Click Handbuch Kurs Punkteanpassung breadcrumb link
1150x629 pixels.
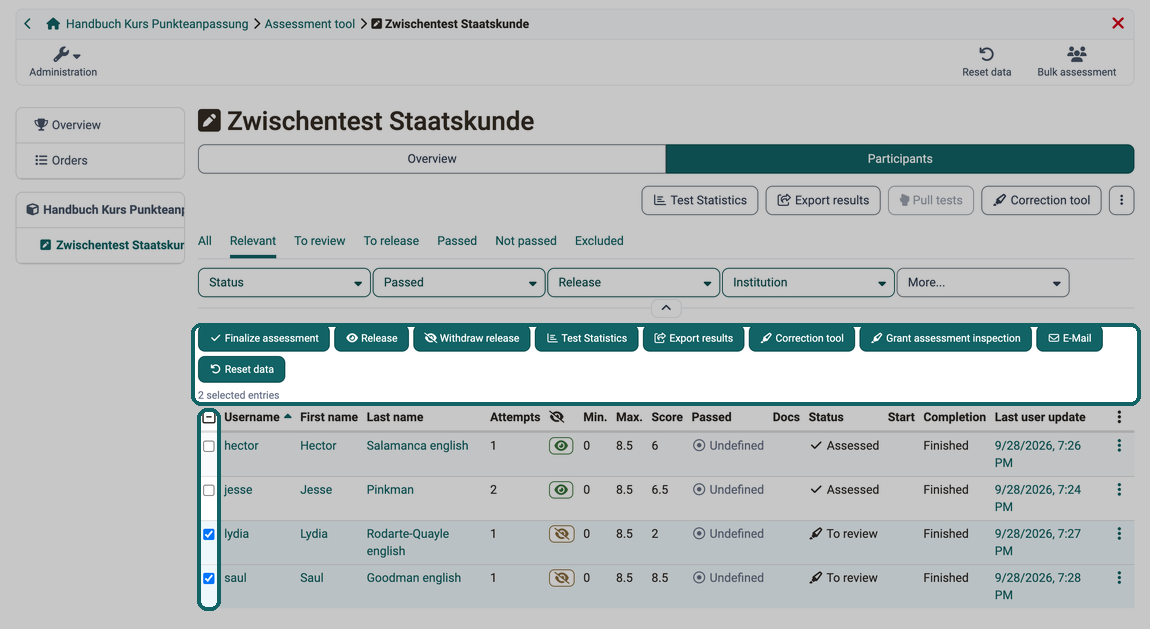coord(157,23)
